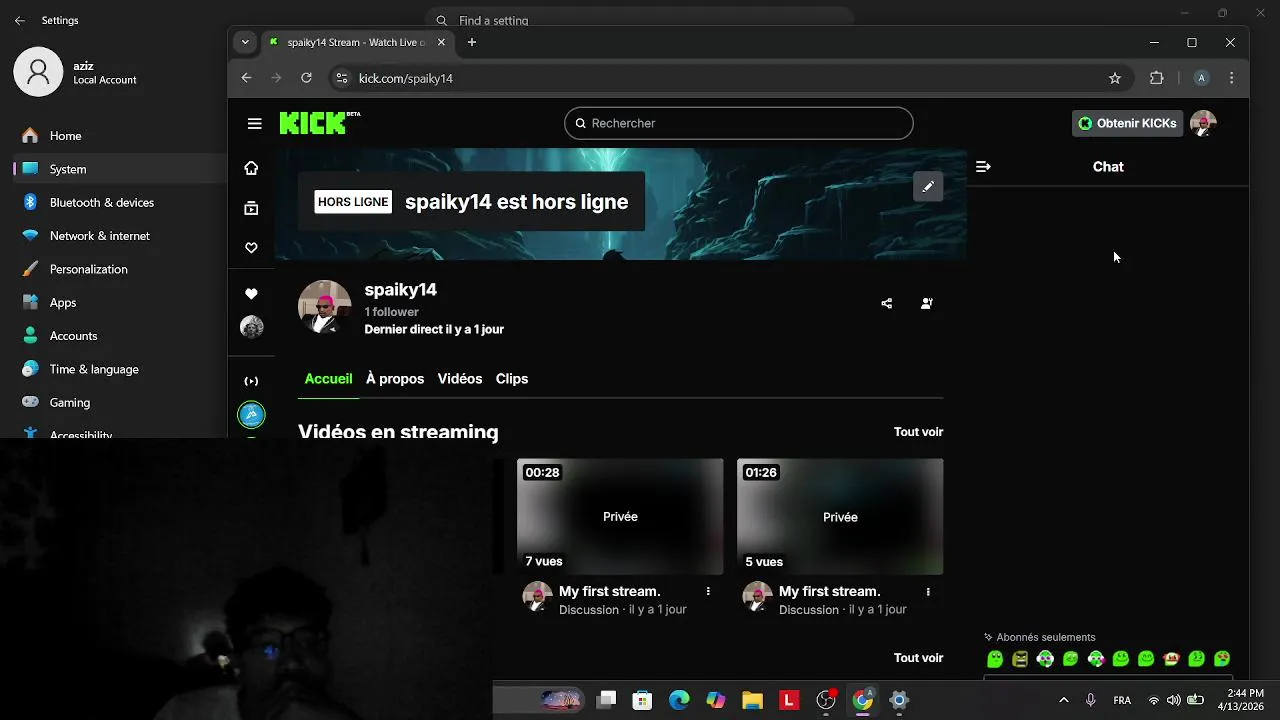This screenshot has width=1280, height=720.
Task: Open the Browse icon in Kick sidebar
Action: (251, 208)
